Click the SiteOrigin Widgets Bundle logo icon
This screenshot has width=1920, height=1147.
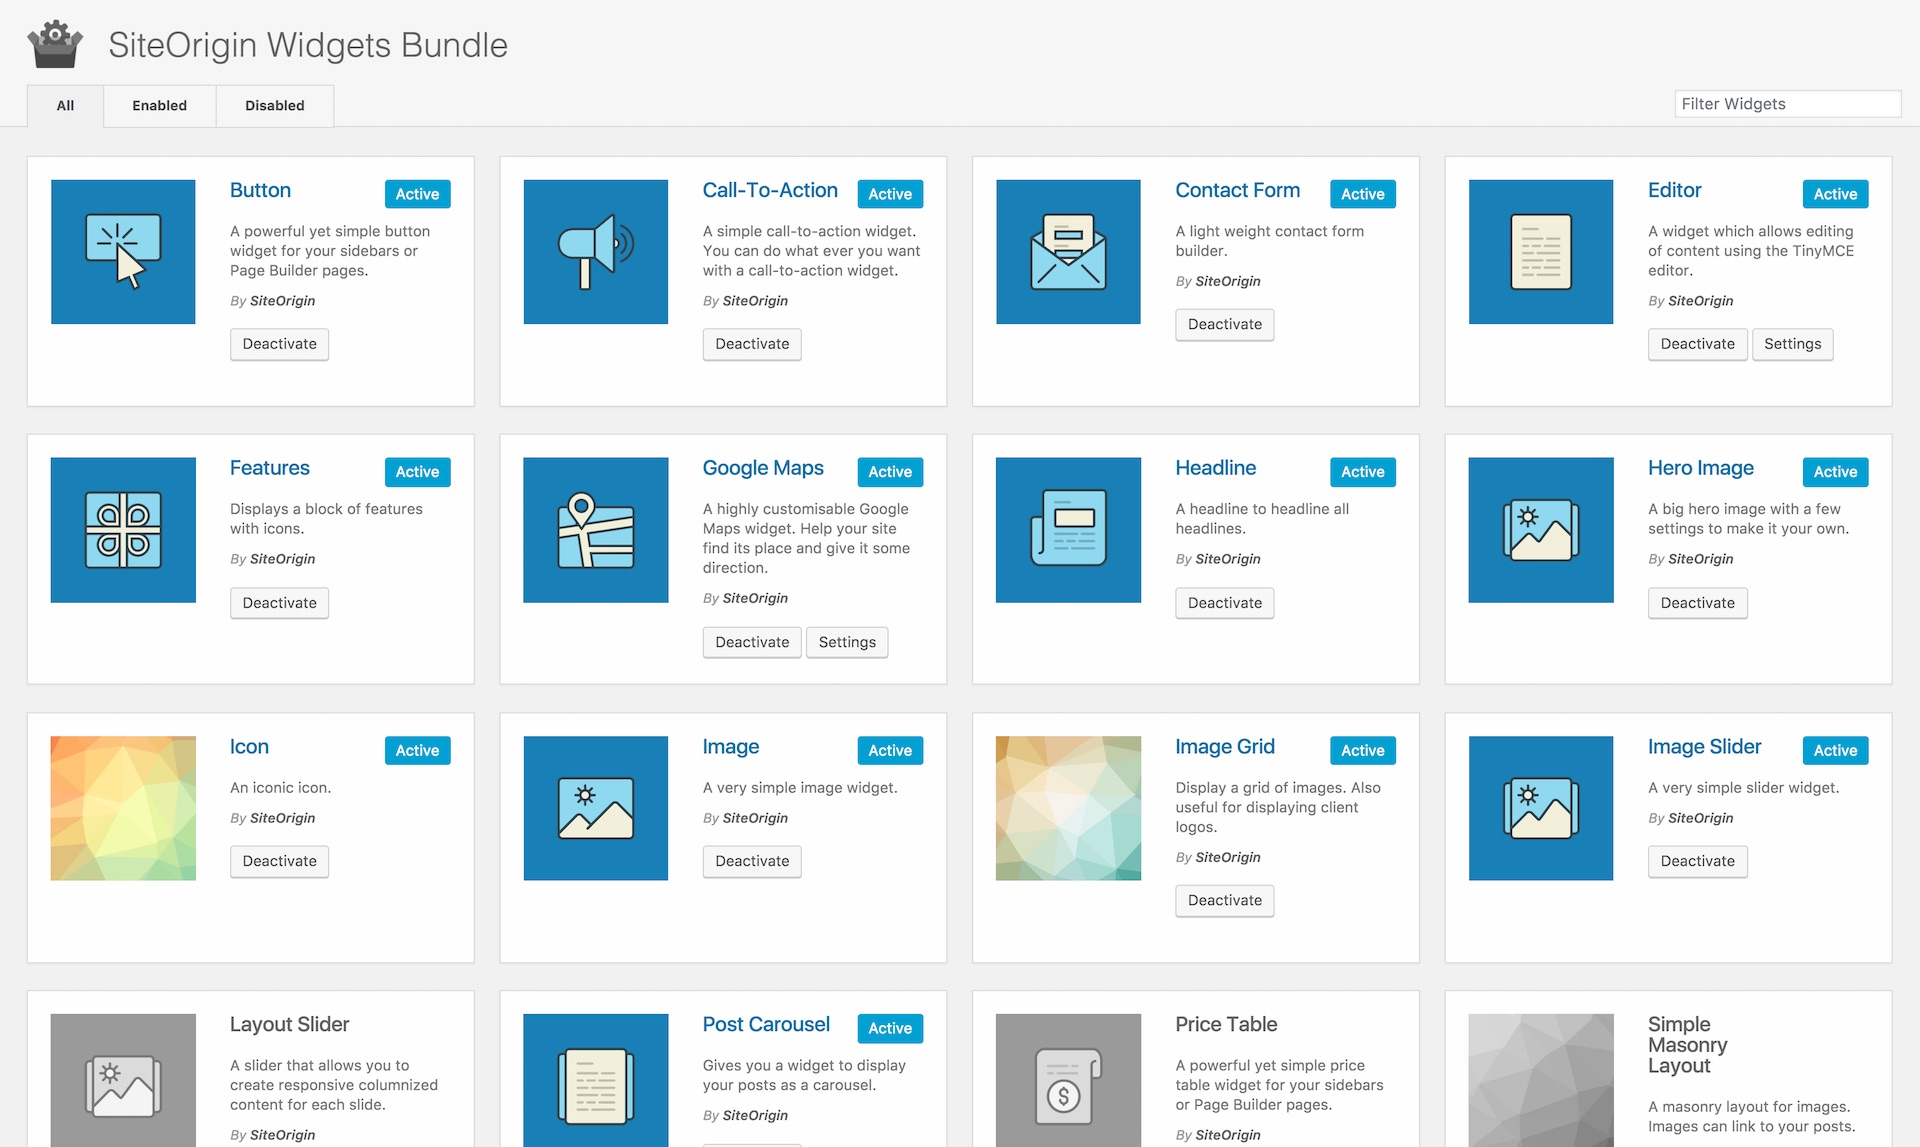55,45
